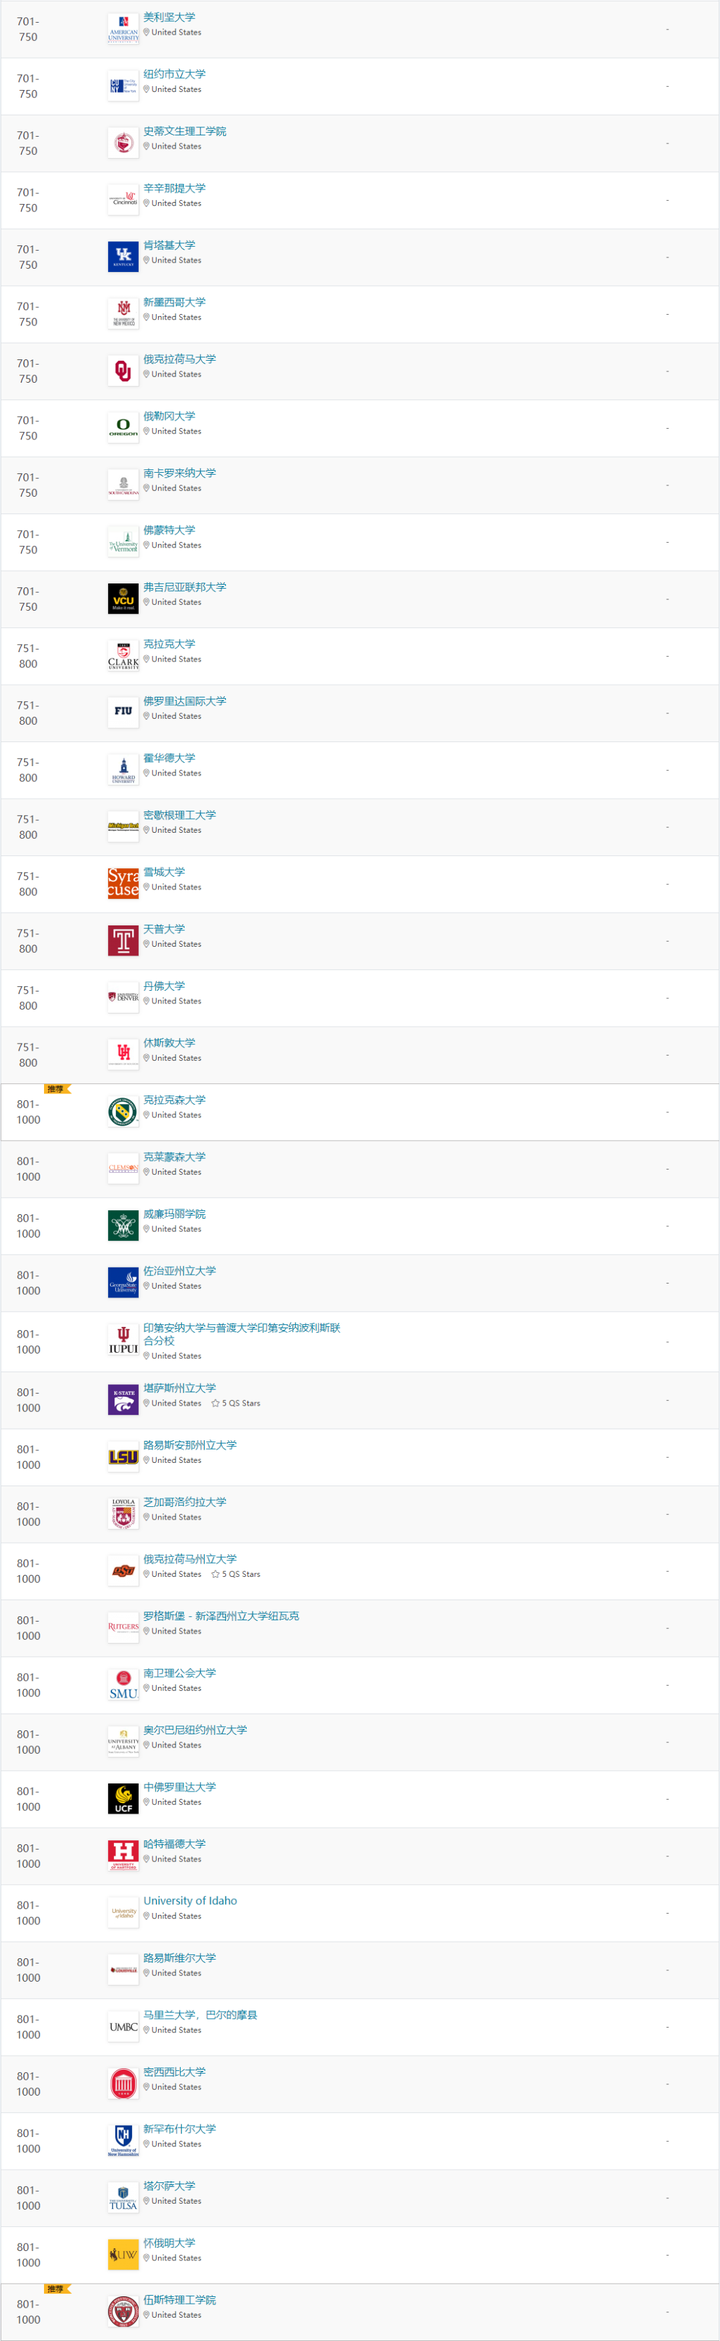The height and width of the screenshot is (2341, 720).
Task: Click the 5 QS Stars badge for 堪萨斯州立大学
Action: pyautogui.click(x=236, y=1403)
